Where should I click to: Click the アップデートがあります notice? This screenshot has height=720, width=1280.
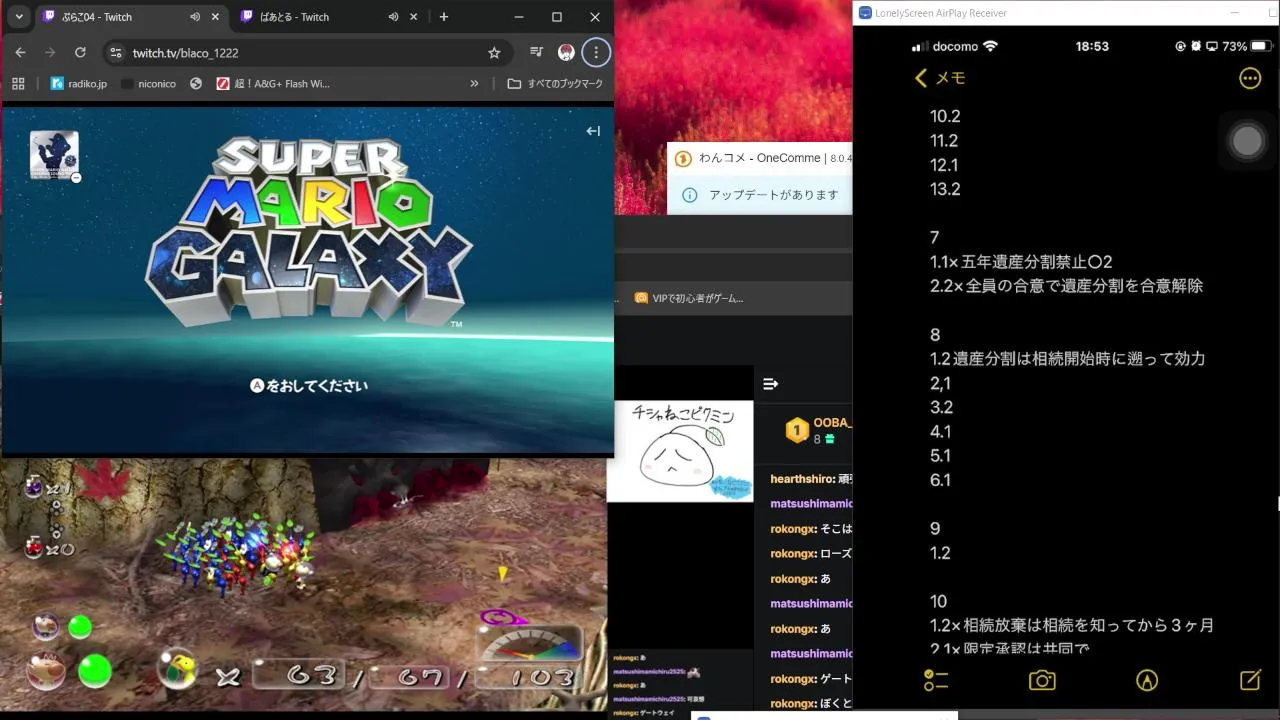click(773, 195)
